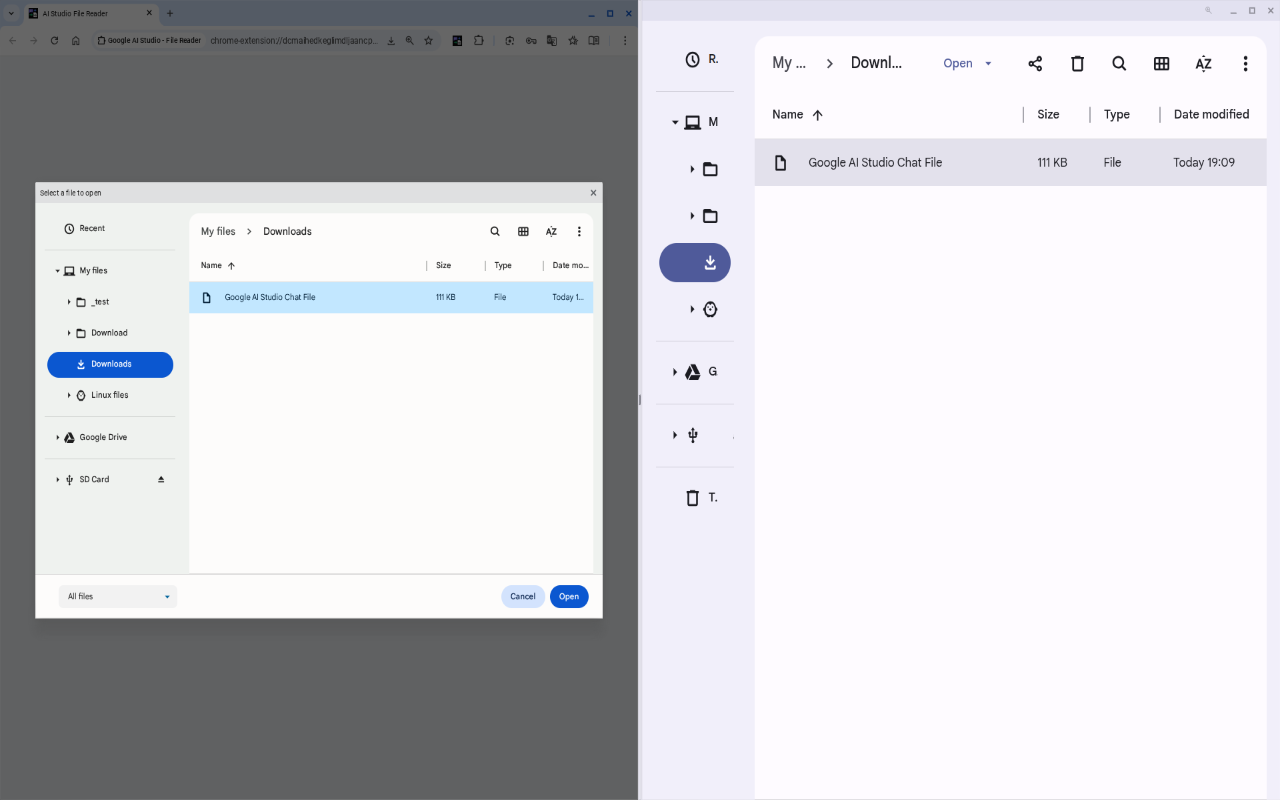Click the Delete trash icon in Files toolbar
The image size is (1280, 800).
pos(1077,64)
